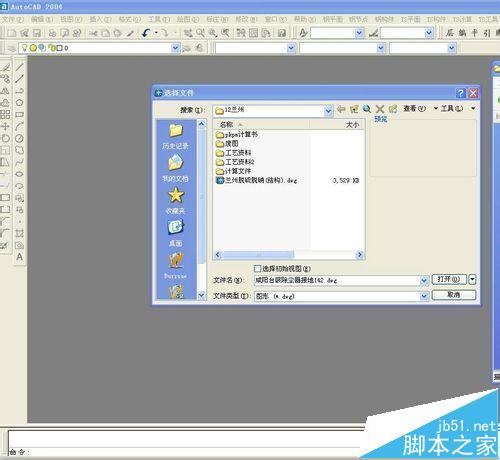Click Up One Level folder icon
Viewport: 500px width, 460px height.
pyautogui.click(x=354, y=109)
